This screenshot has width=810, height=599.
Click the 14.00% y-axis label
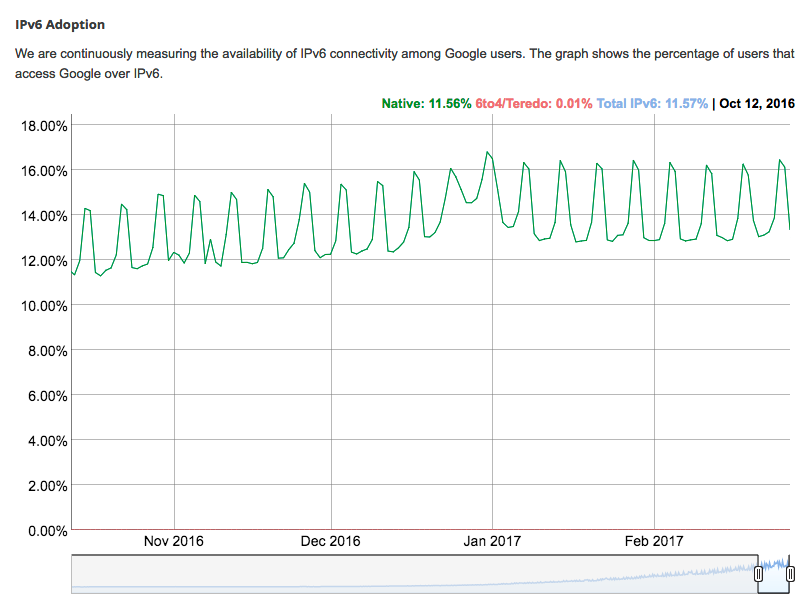point(42,216)
